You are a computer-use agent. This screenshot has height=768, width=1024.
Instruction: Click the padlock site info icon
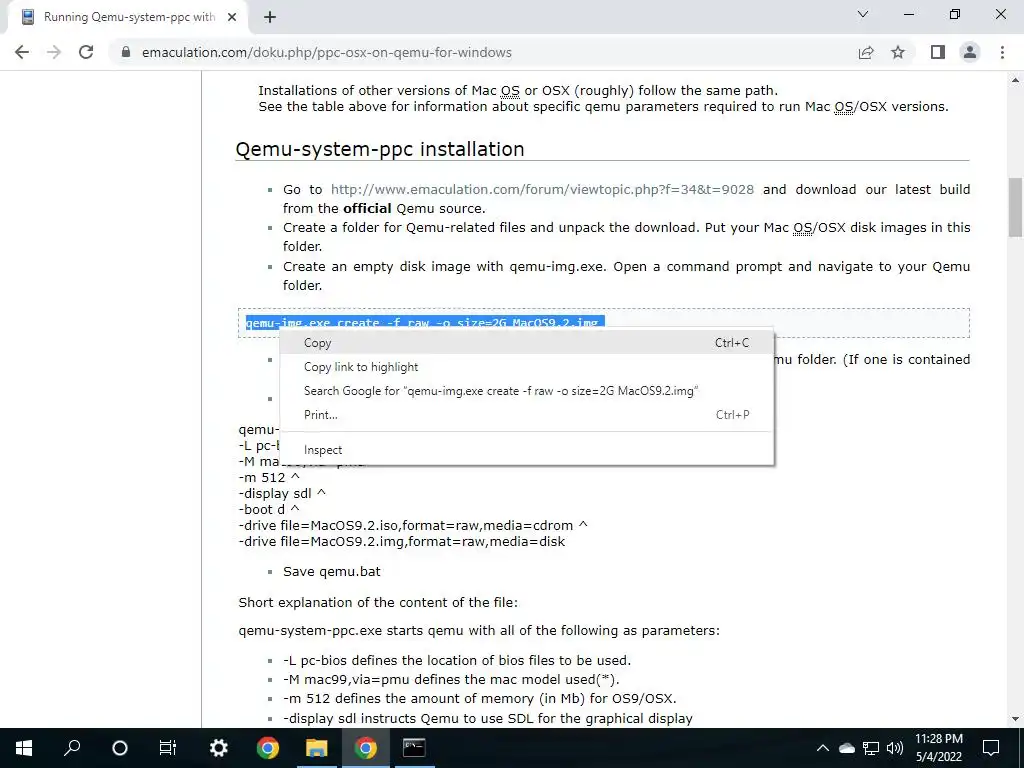pos(126,52)
